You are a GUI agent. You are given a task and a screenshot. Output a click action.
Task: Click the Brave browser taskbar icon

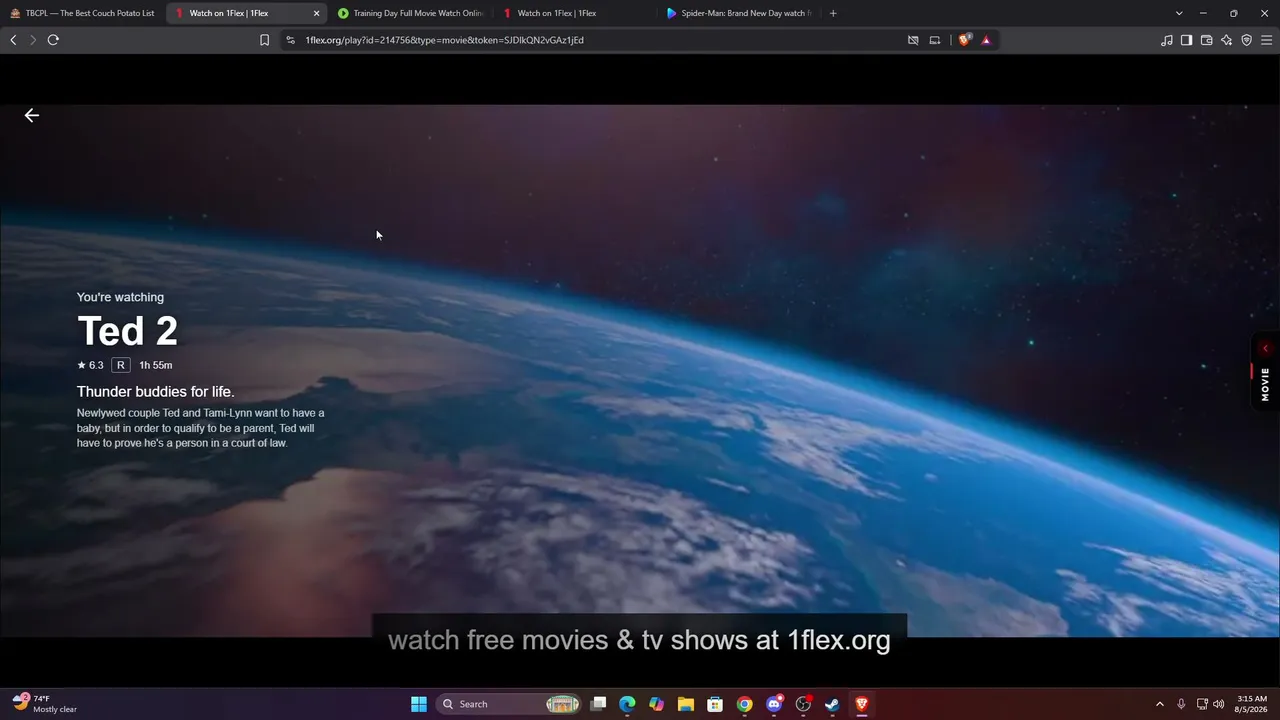tap(861, 704)
